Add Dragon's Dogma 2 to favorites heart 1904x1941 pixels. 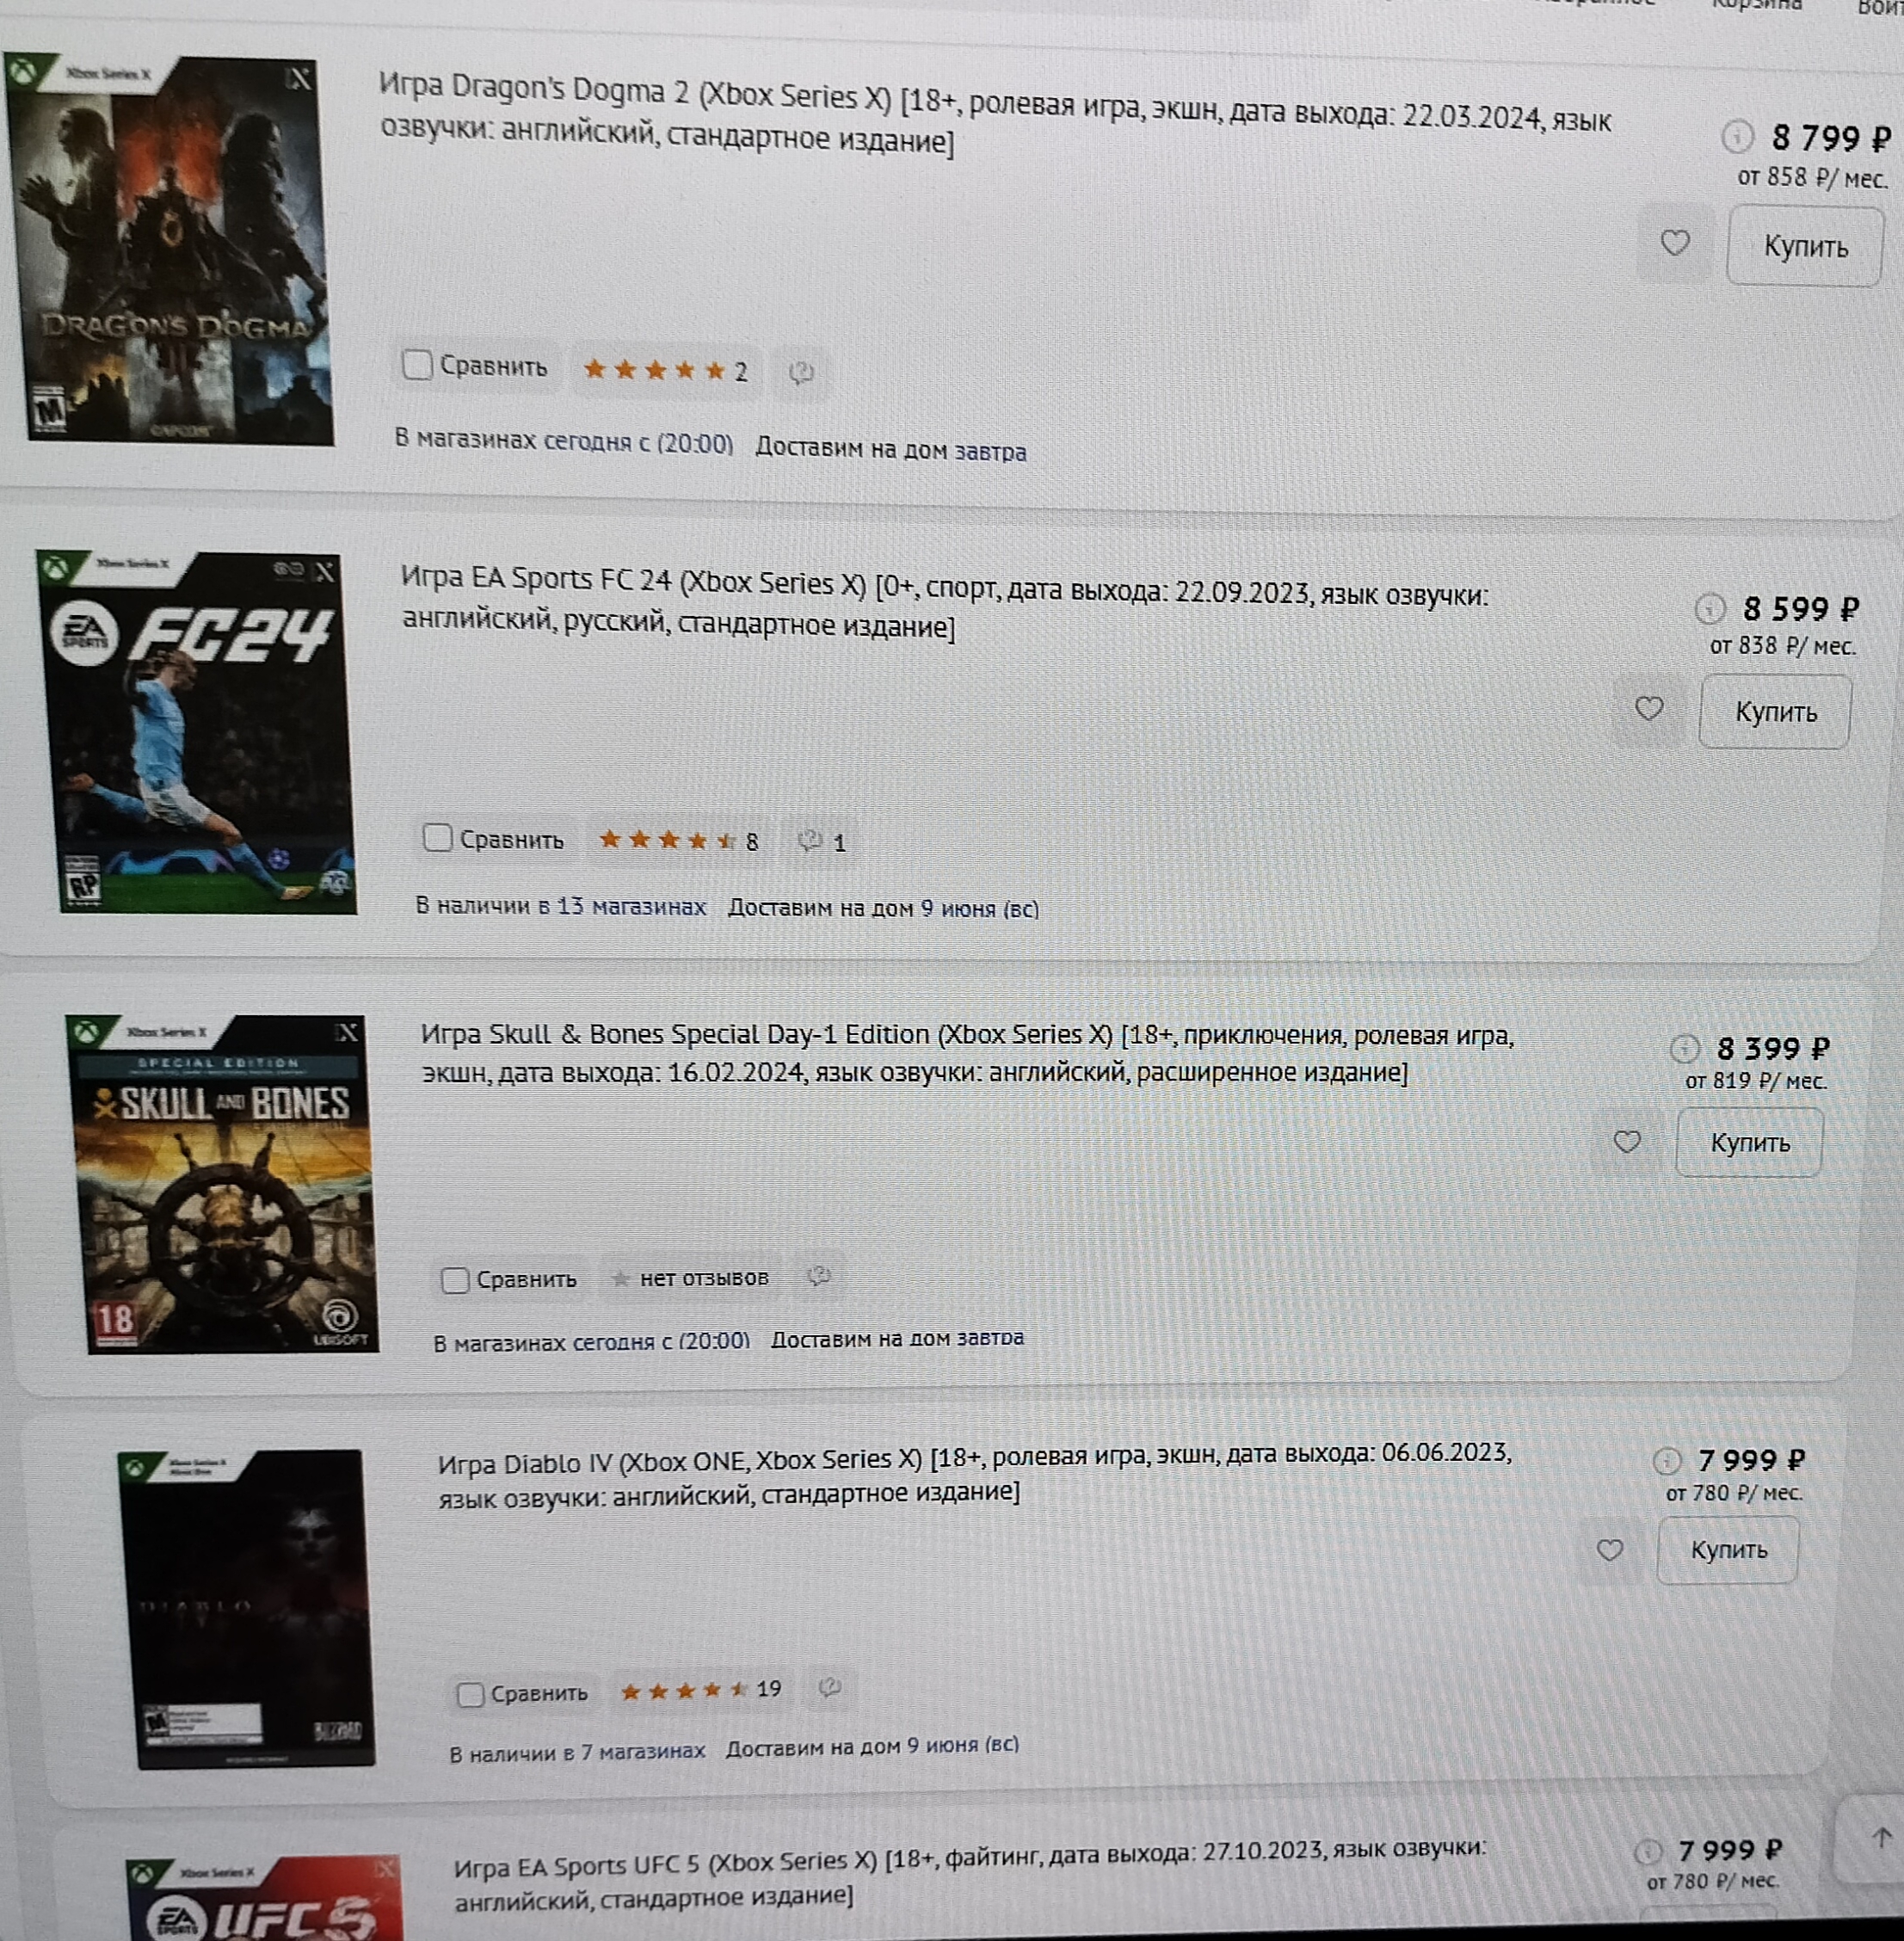(x=1675, y=243)
